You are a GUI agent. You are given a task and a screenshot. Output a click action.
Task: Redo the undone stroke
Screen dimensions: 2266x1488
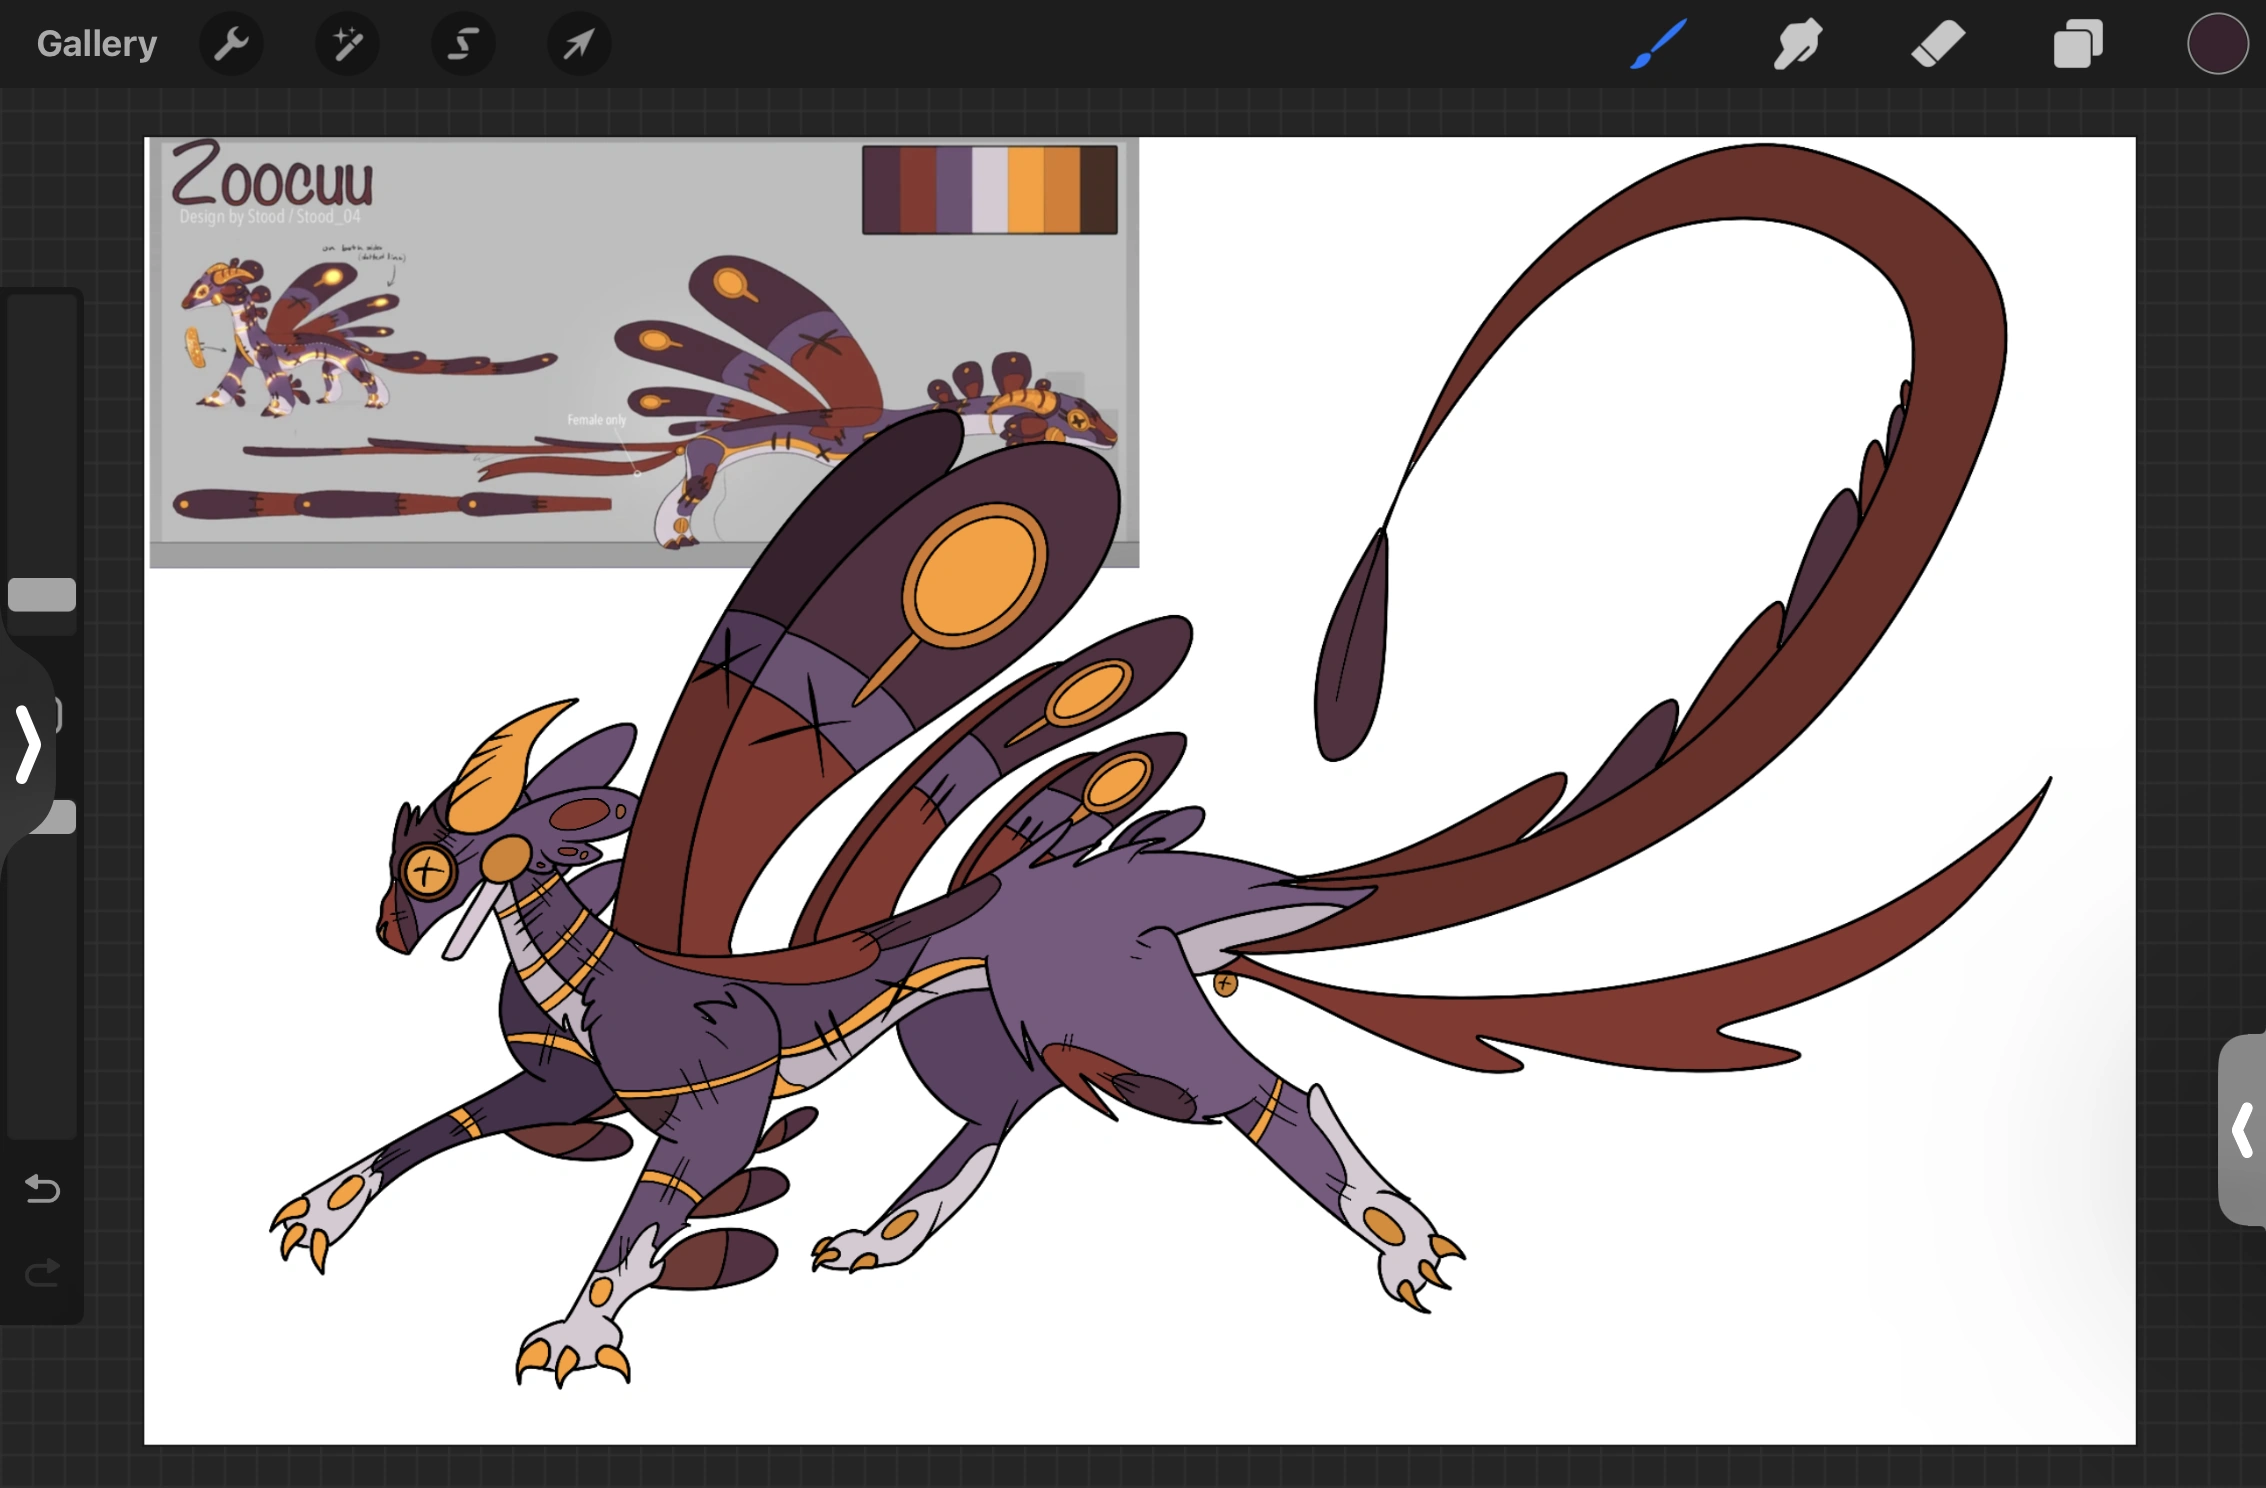(x=41, y=1274)
